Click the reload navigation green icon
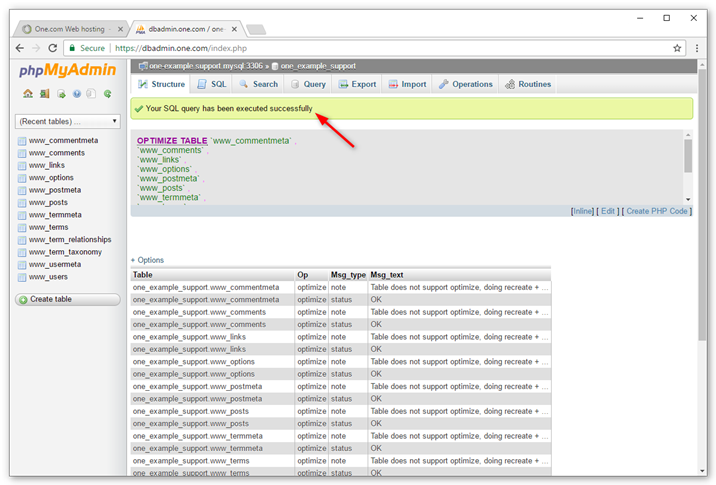Screen dimensions: 716x485 [x=107, y=94]
